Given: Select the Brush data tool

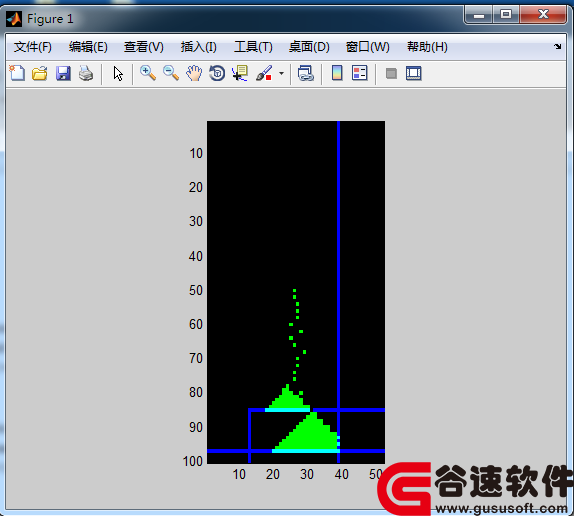Looking at the screenshot, I should click(264, 73).
